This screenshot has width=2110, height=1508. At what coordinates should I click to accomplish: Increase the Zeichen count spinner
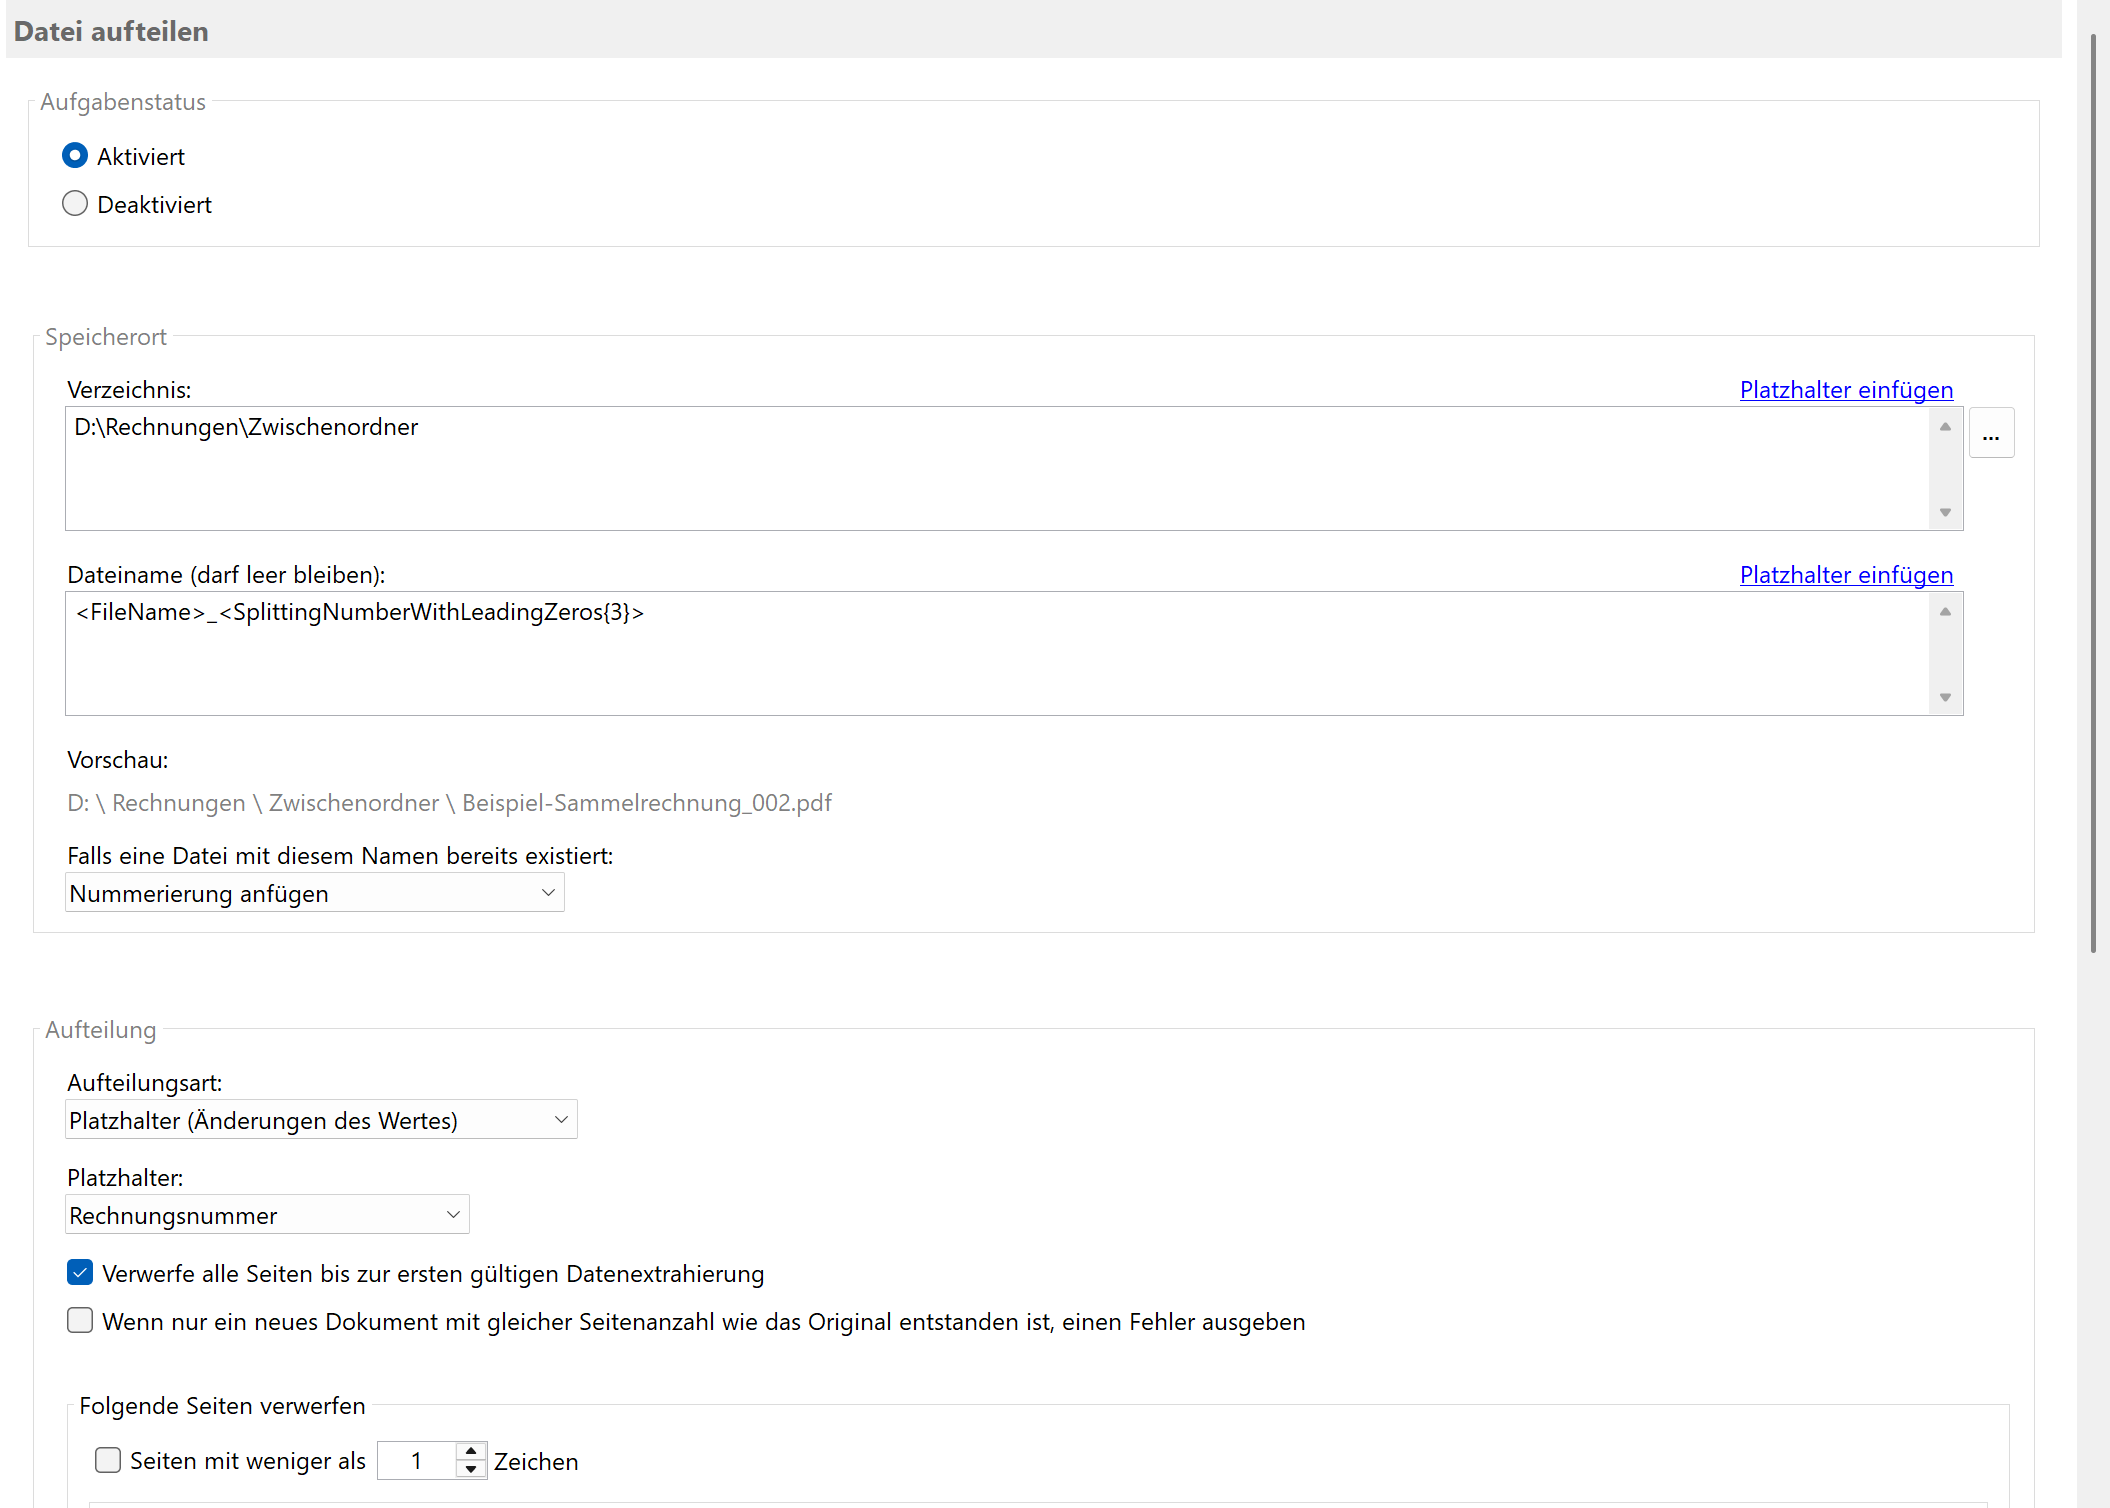tap(471, 1451)
